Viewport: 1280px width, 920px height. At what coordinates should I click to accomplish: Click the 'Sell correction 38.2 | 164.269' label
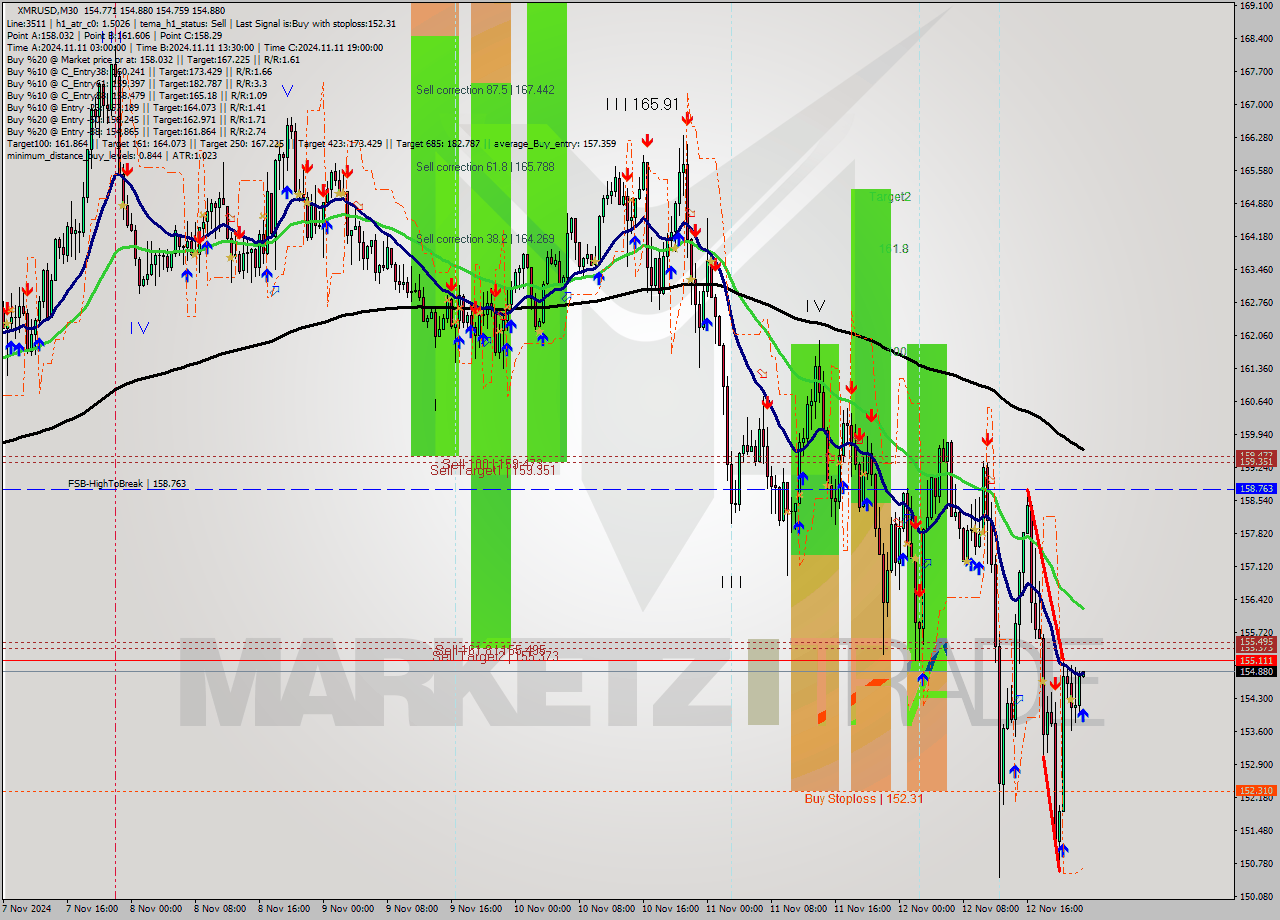[x=485, y=239]
